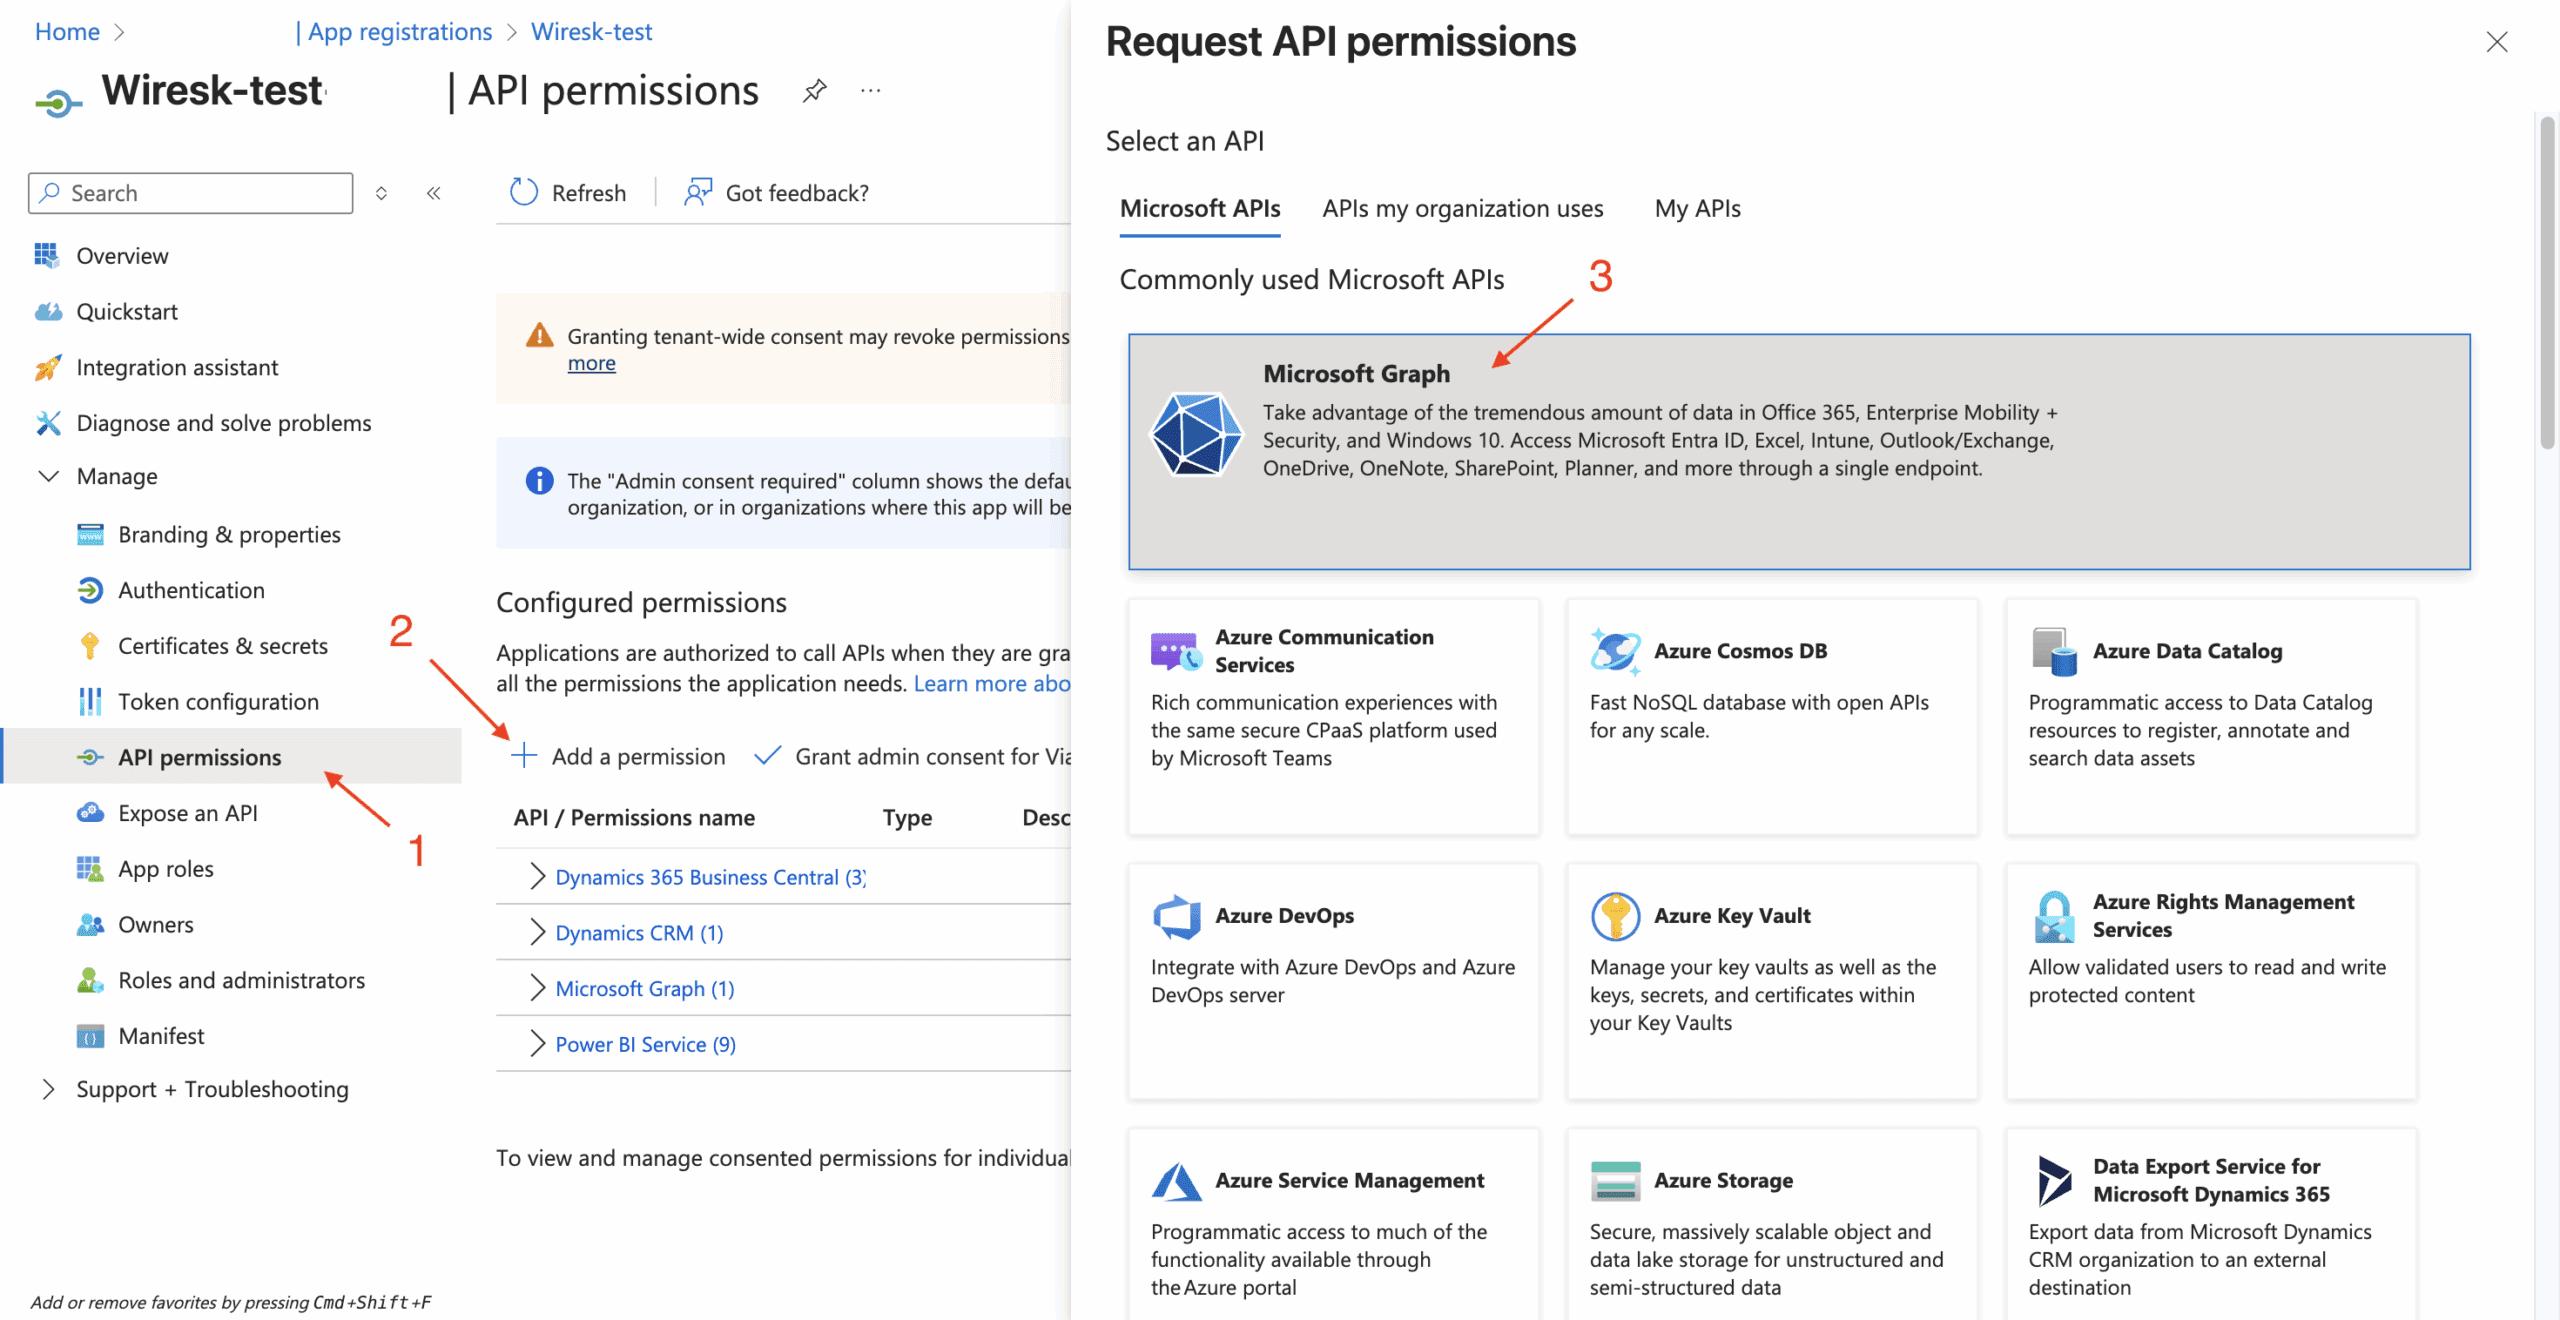Open the Wiresk-test breadcrumb link
The width and height of the screenshot is (2560, 1320).
click(591, 31)
